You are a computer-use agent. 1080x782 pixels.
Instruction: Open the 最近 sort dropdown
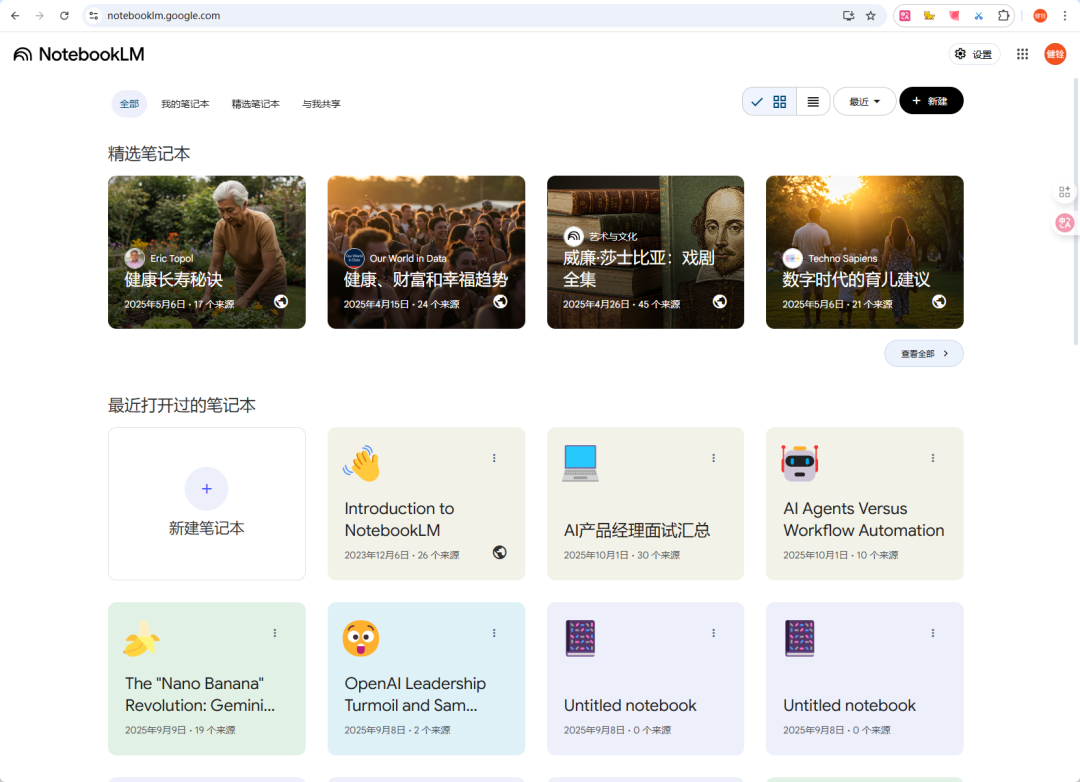pos(864,101)
